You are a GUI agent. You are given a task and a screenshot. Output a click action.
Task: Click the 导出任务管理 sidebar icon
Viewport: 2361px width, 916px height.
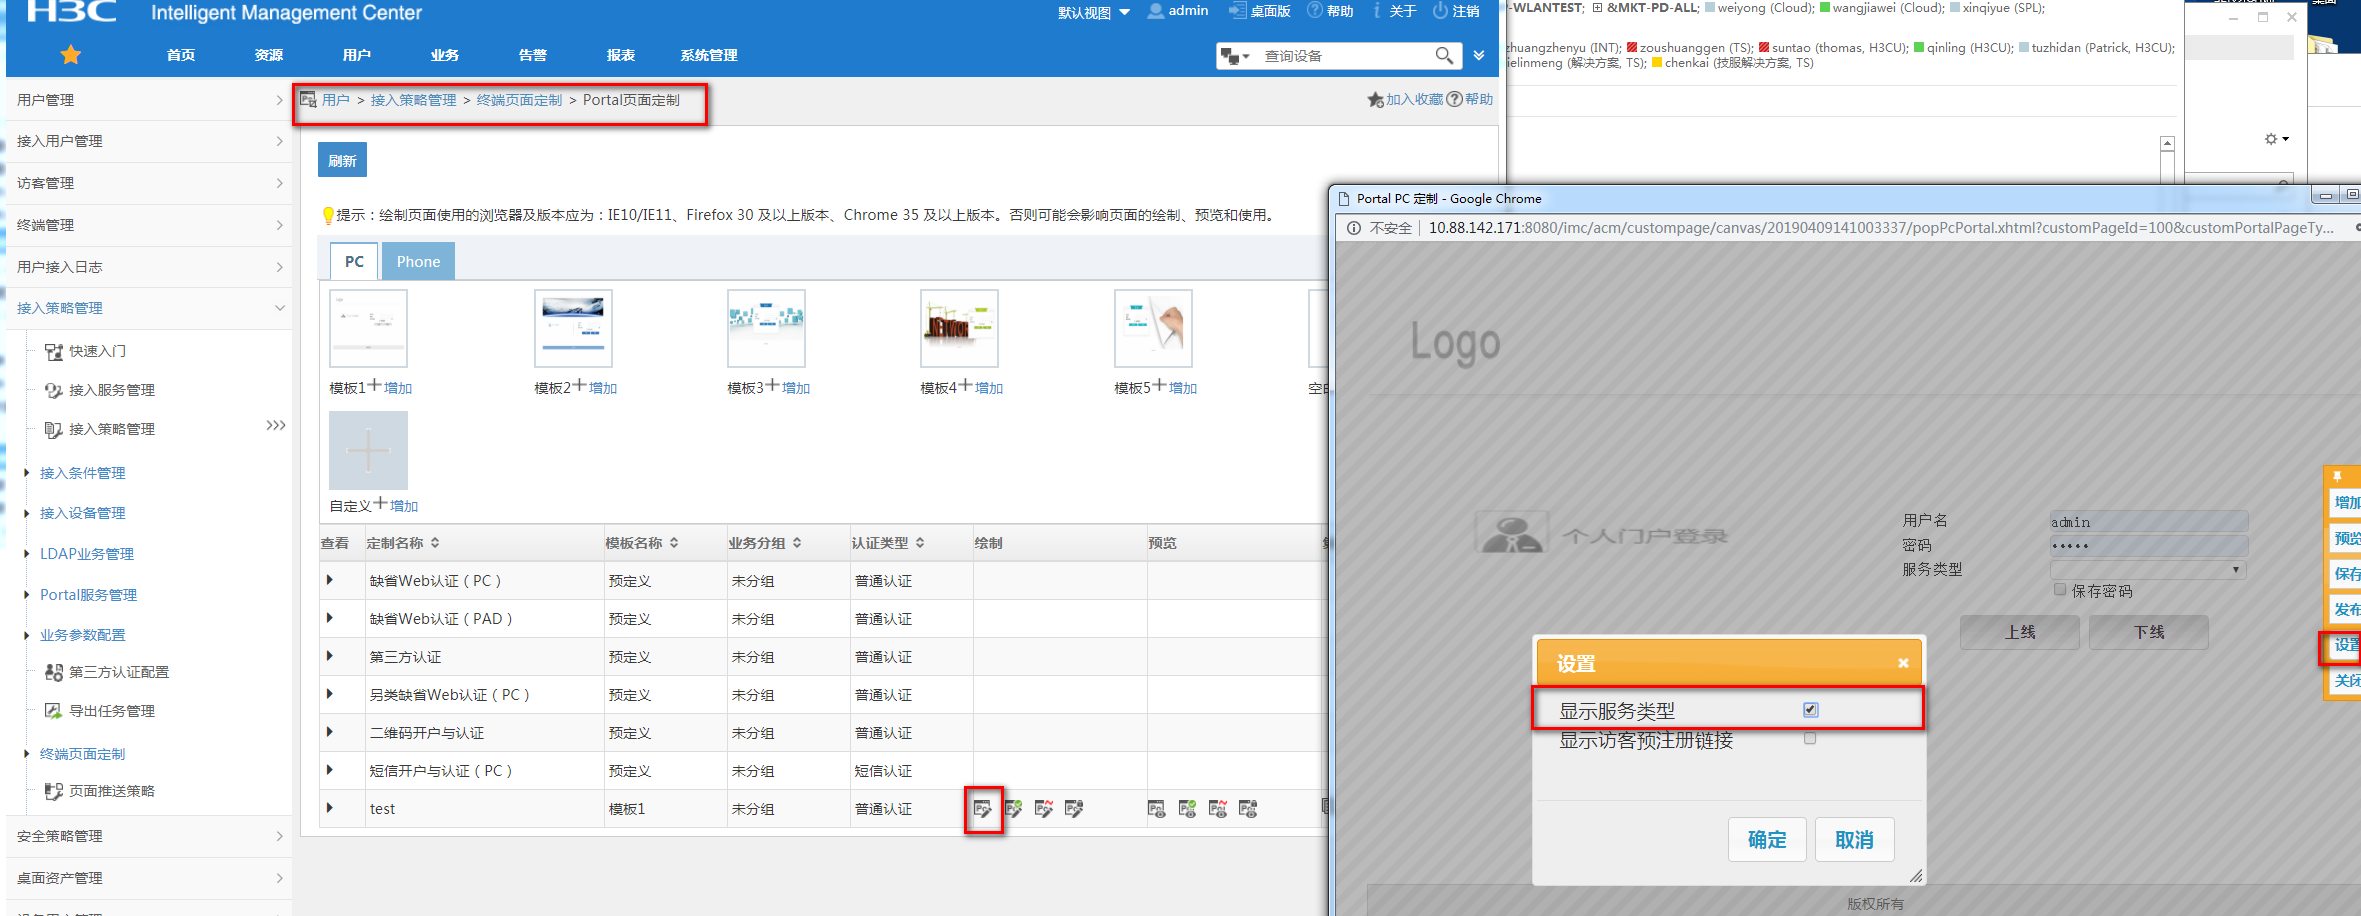coord(54,712)
